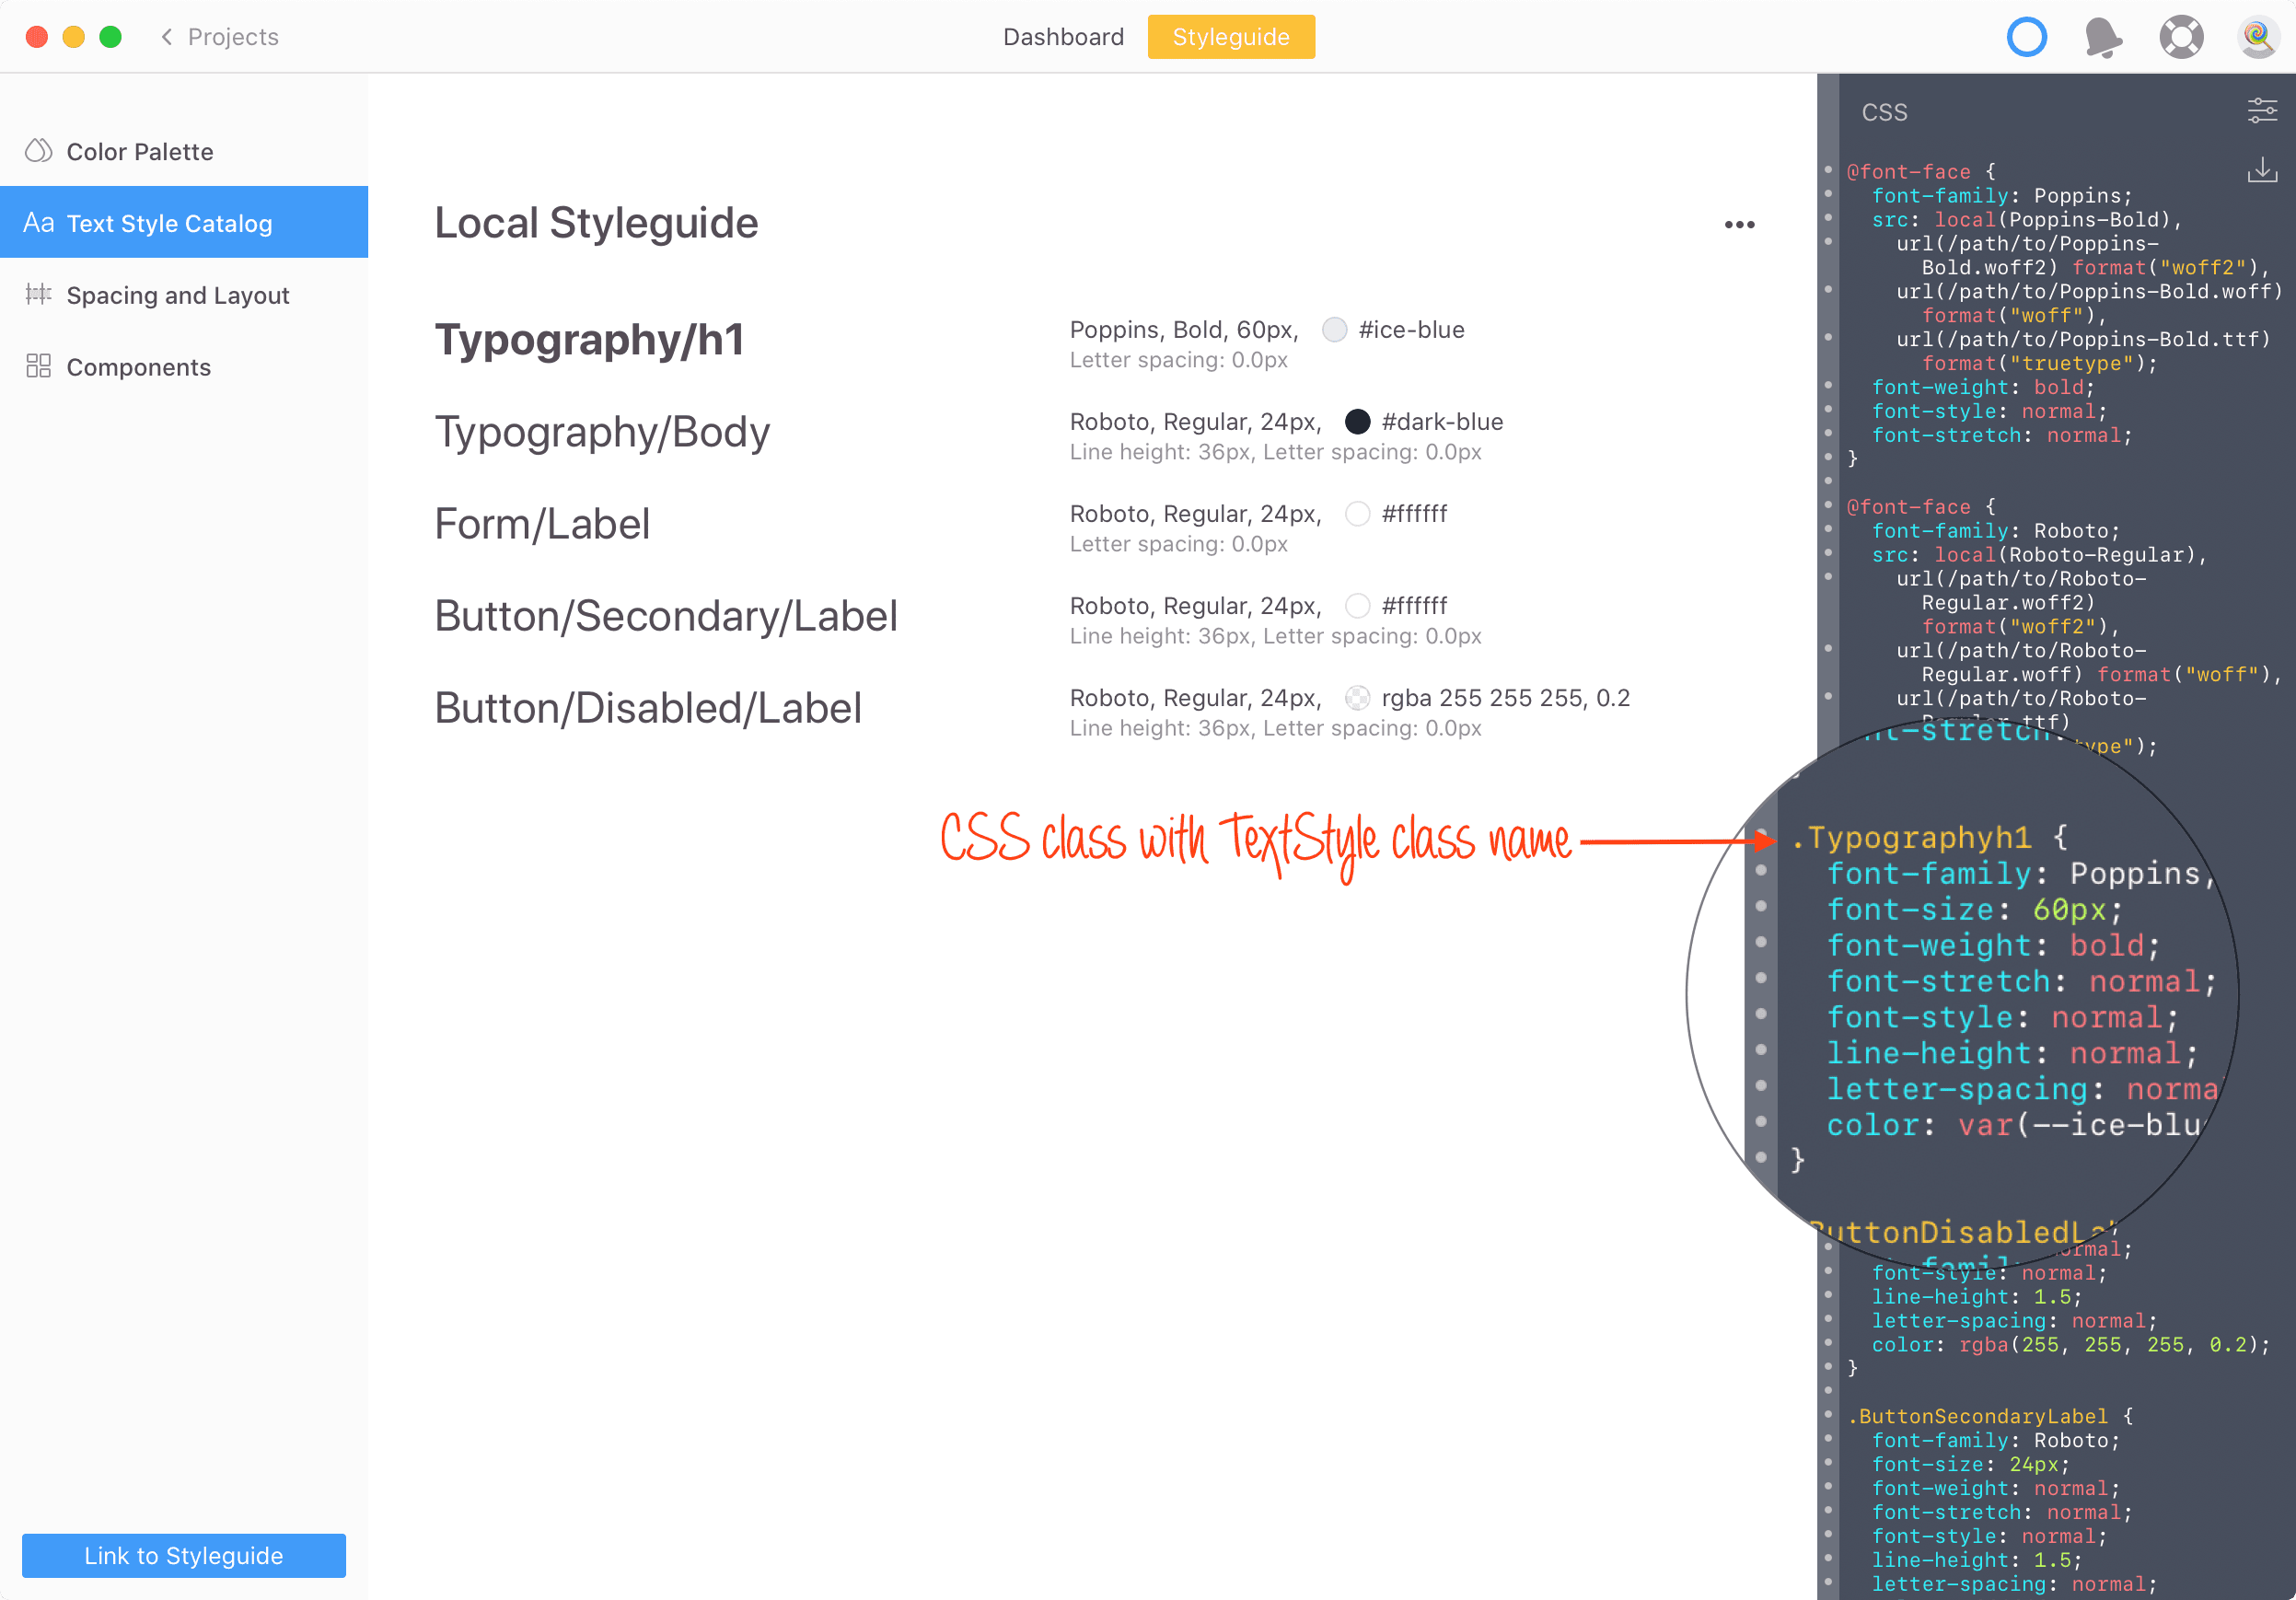Image resolution: width=2296 pixels, height=1600 pixels.
Task: Click the Form/Label #ffffff color swatch
Action: coord(1357,514)
